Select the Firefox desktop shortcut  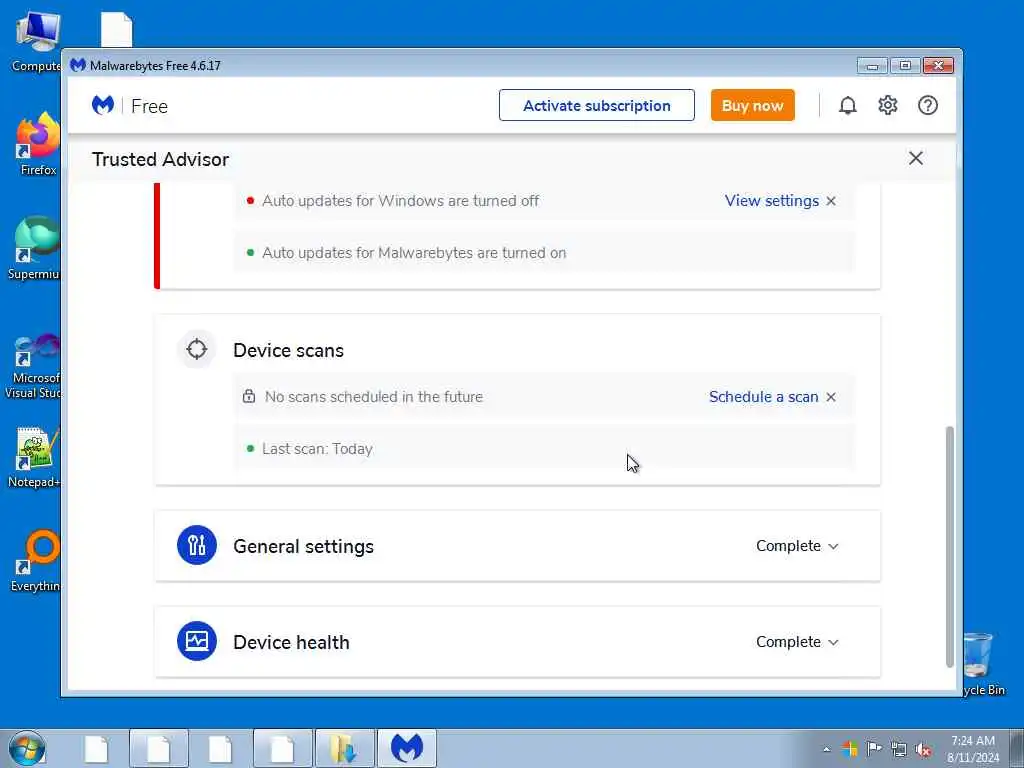click(x=38, y=144)
